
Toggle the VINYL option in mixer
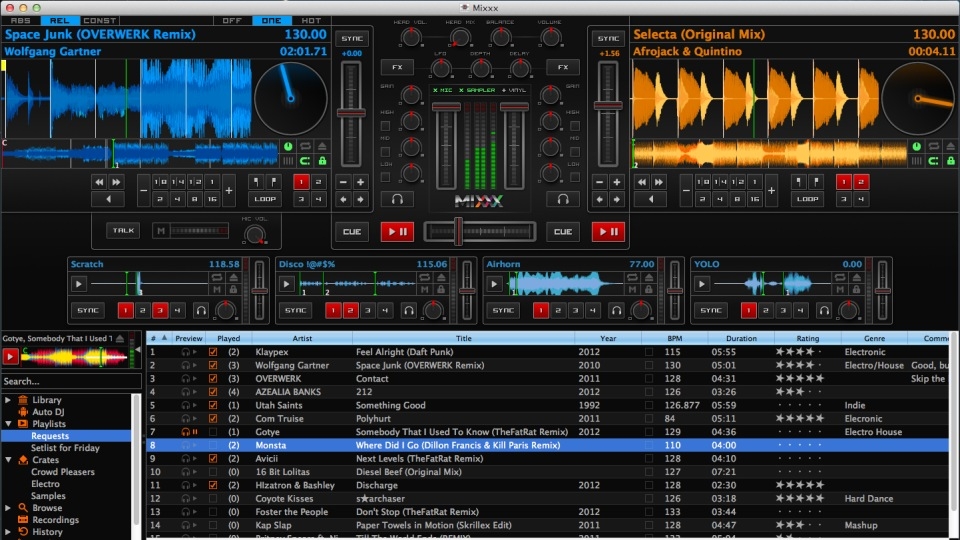coord(514,90)
